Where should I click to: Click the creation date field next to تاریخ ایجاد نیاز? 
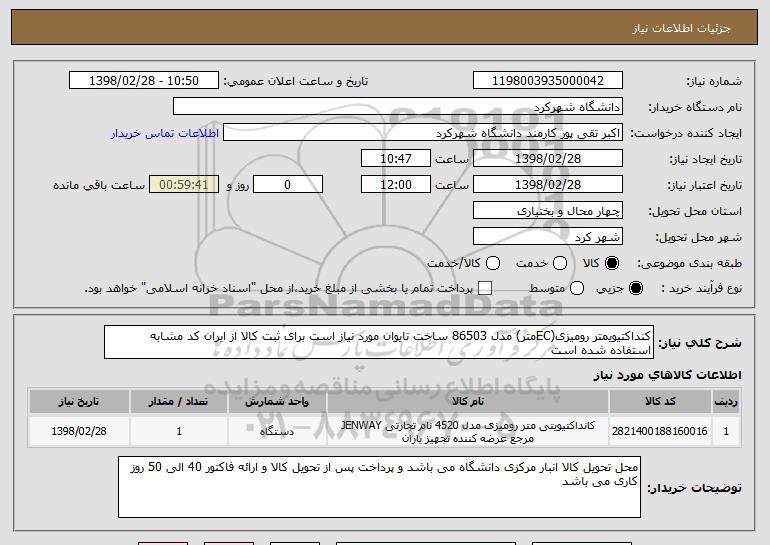(x=548, y=159)
